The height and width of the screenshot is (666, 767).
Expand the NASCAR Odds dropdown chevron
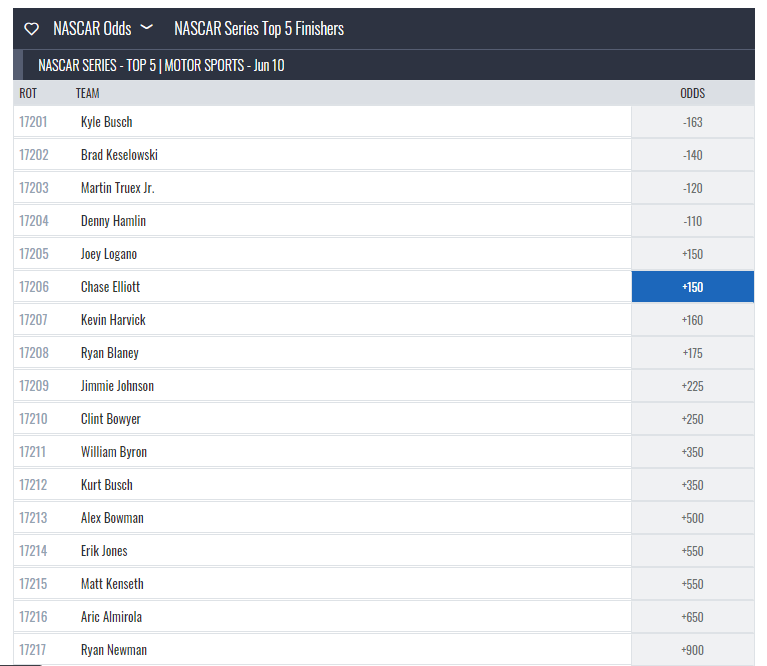click(x=147, y=28)
